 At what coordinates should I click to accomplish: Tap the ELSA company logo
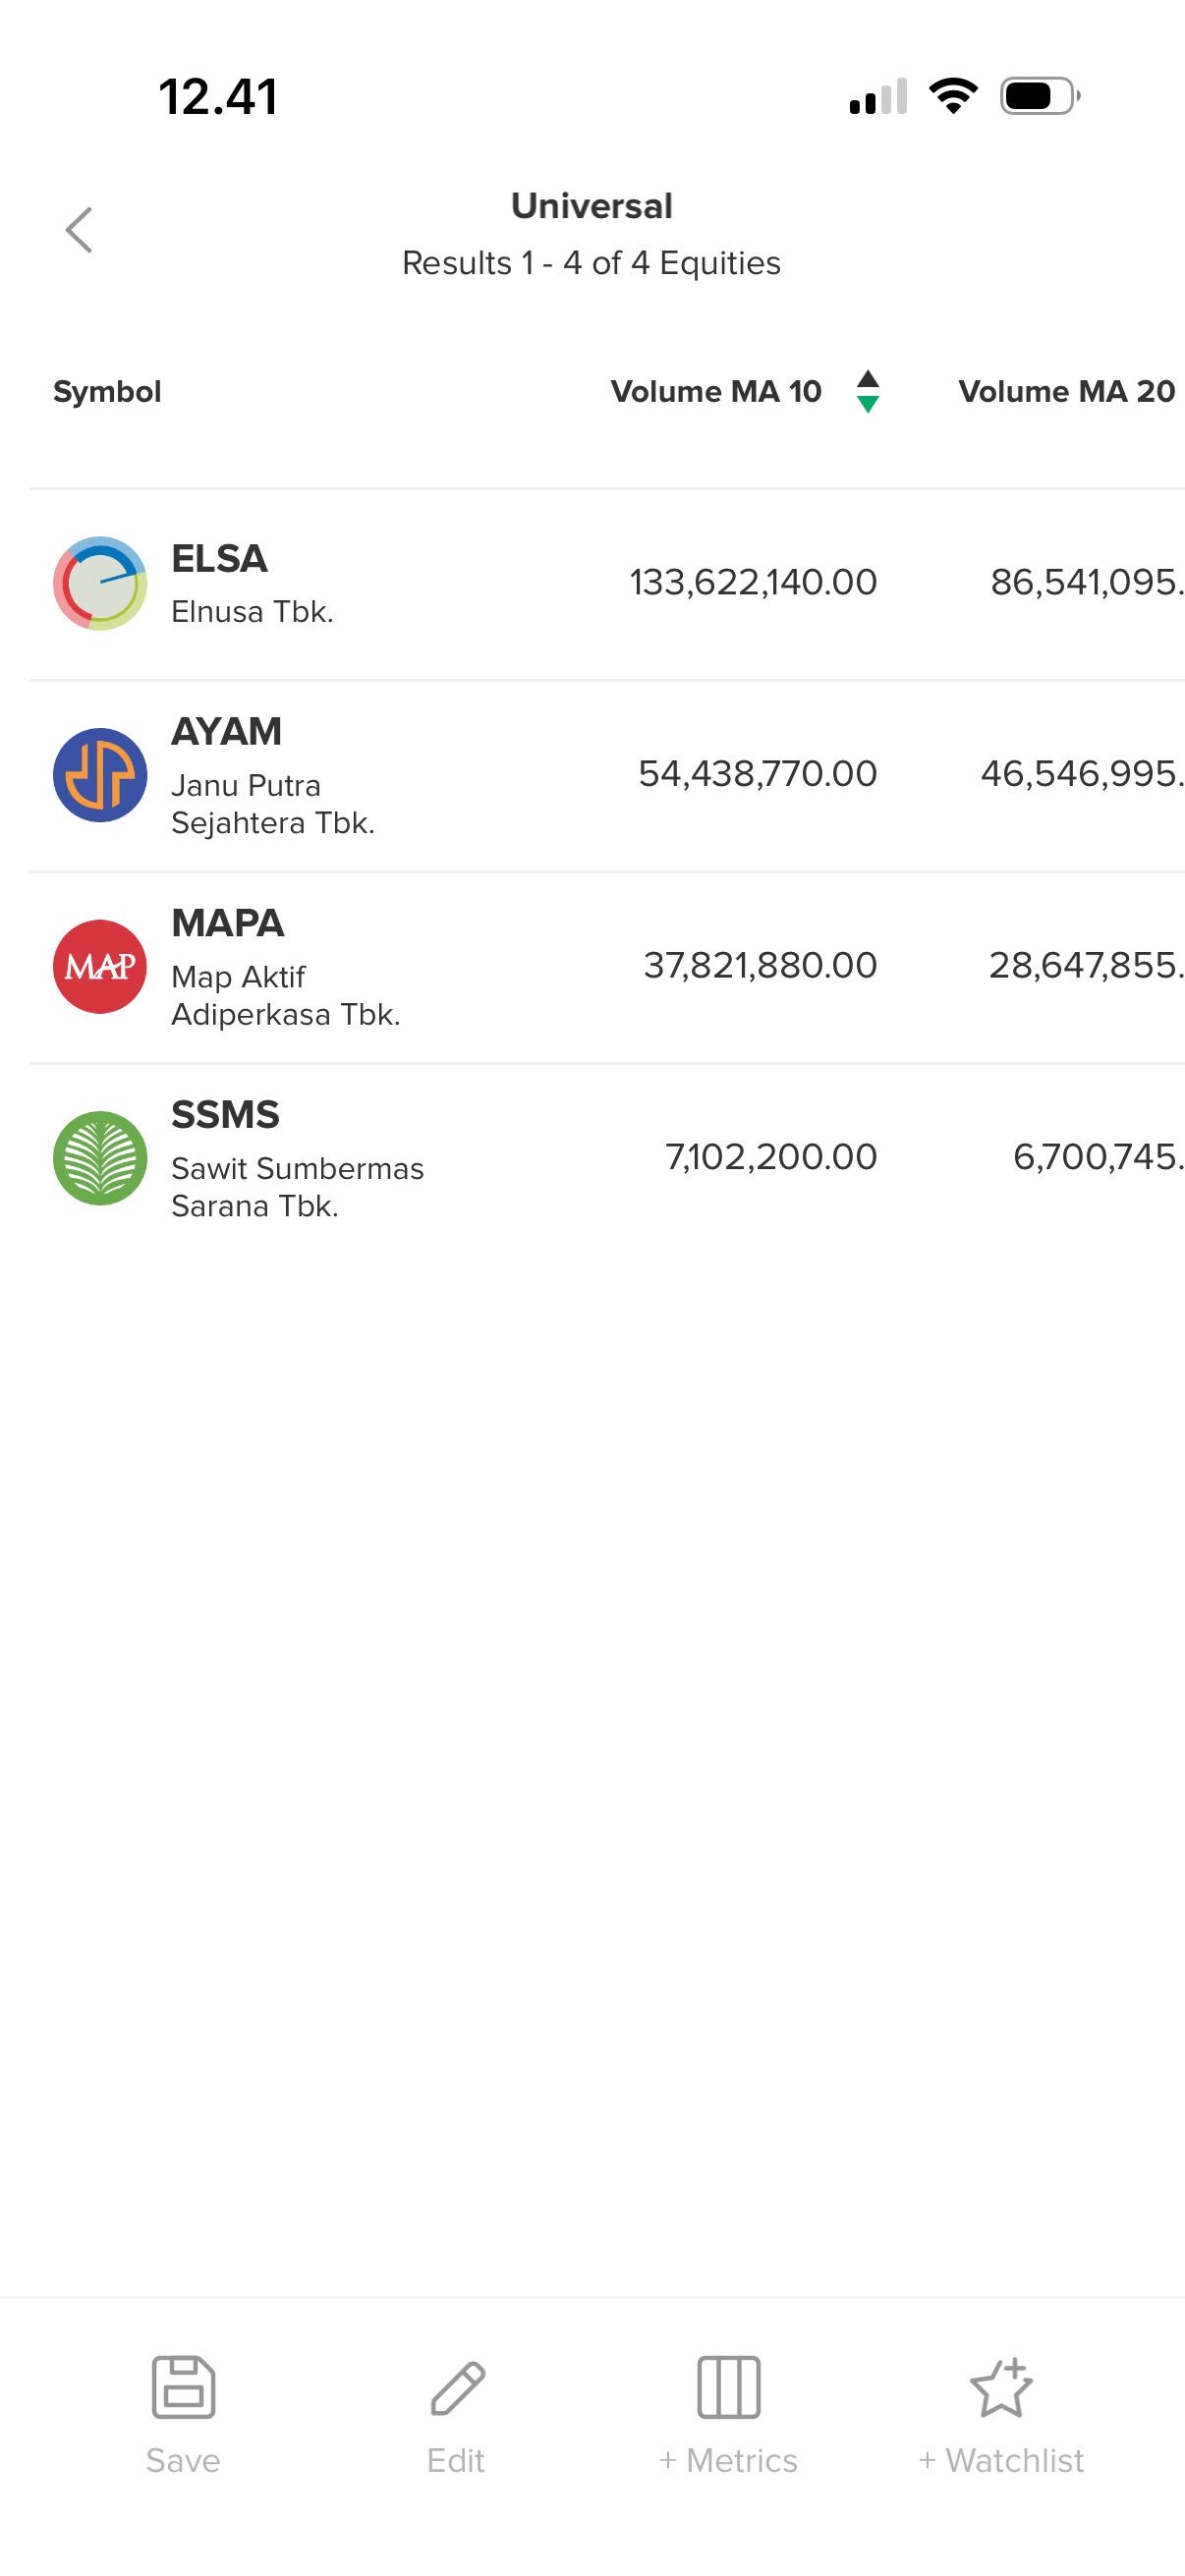point(100,583)
